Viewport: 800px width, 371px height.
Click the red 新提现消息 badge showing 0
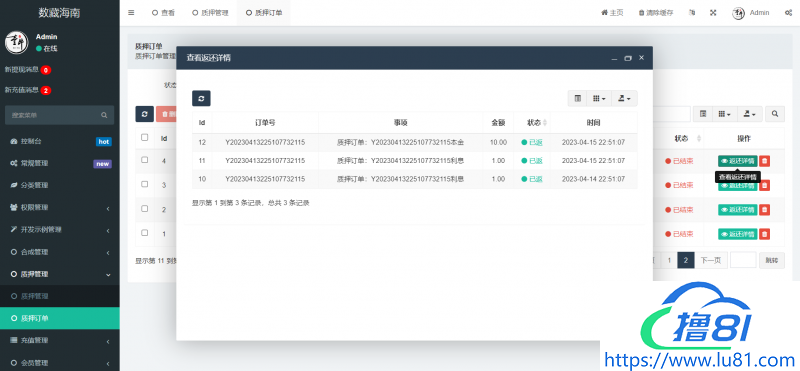[46, 70]
